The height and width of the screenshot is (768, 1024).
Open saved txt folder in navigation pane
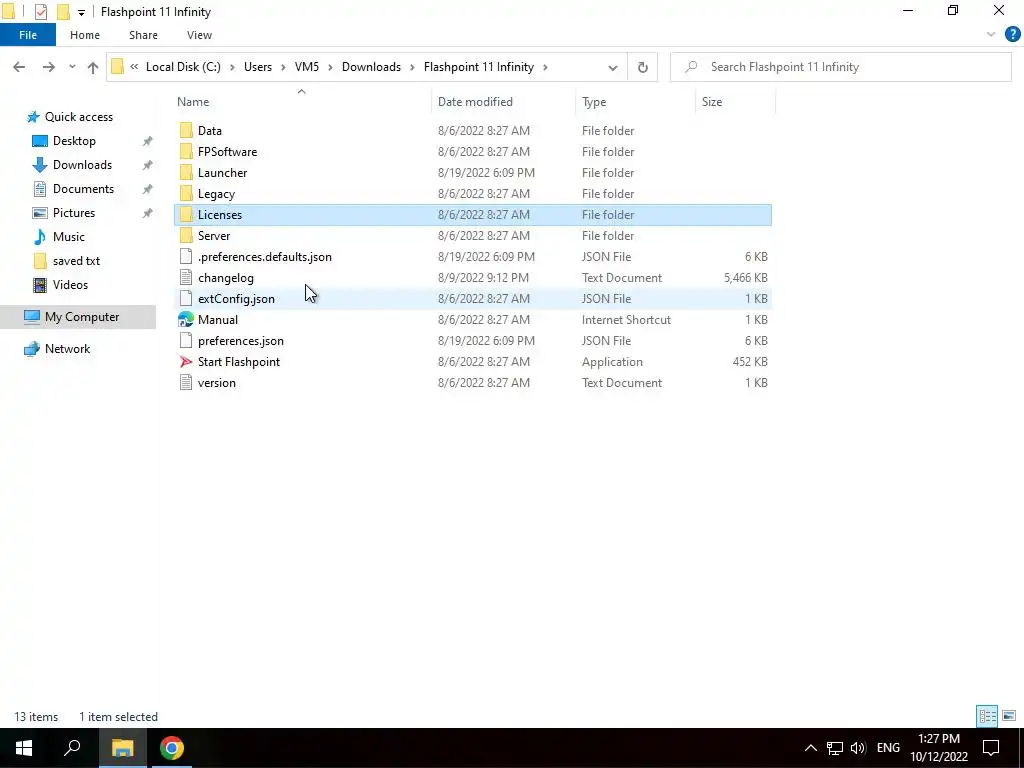click(76, 261)
